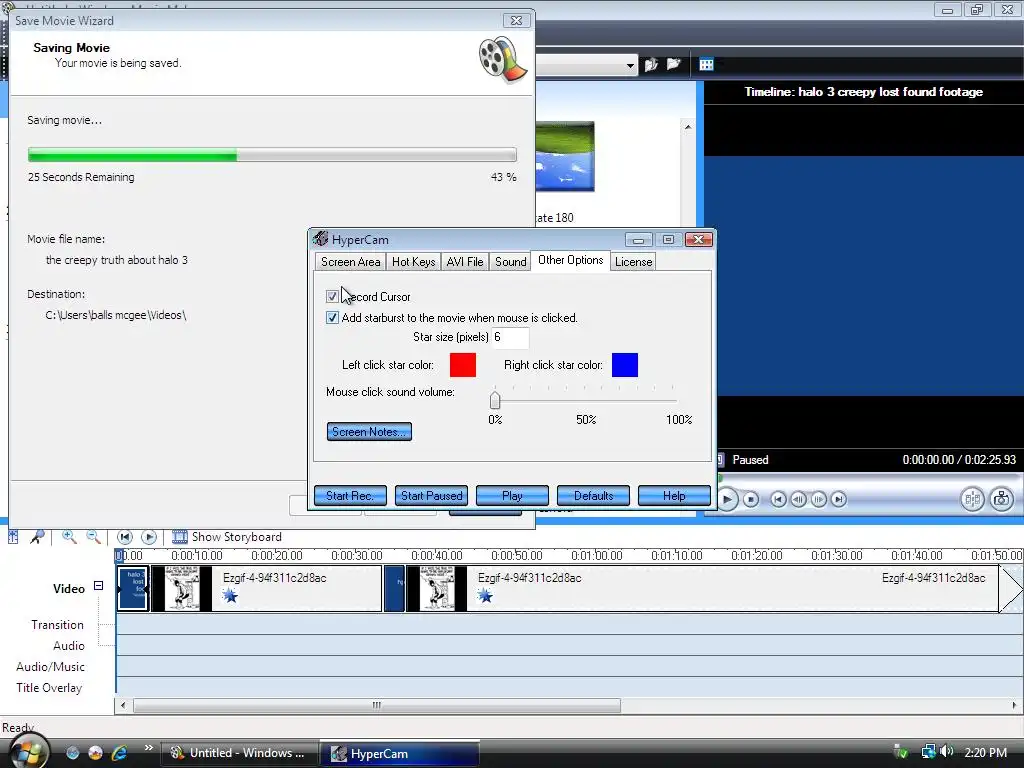Click the volume speaker tray icon
This screenshot has height=768, width=1024.
(947, 752)
